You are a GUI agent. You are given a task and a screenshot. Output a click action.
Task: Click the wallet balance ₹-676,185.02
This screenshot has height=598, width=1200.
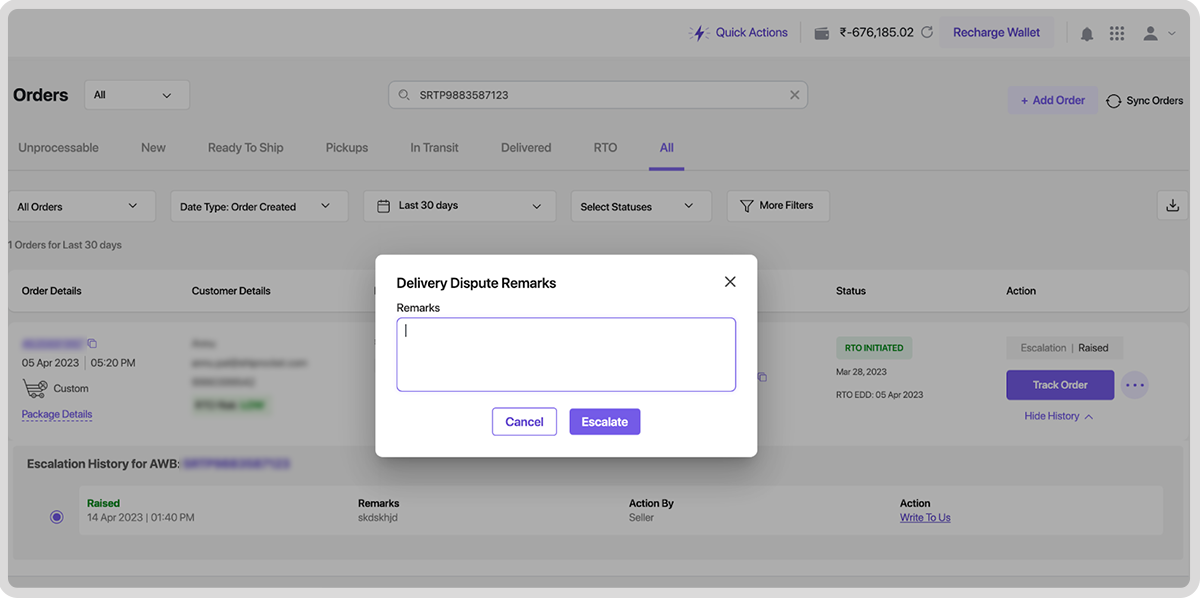[877, 32]
